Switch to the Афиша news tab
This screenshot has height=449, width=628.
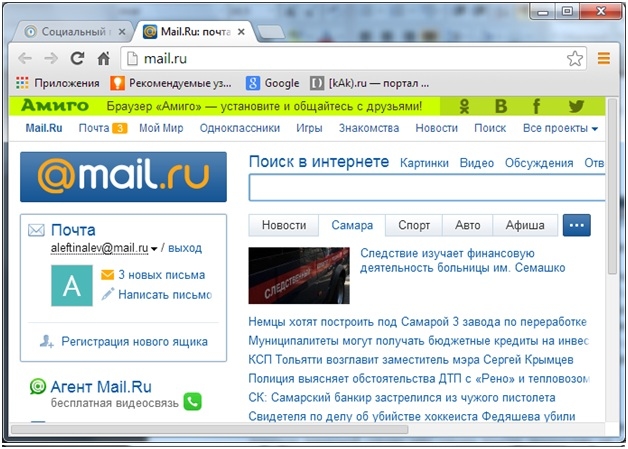[525, 225]
